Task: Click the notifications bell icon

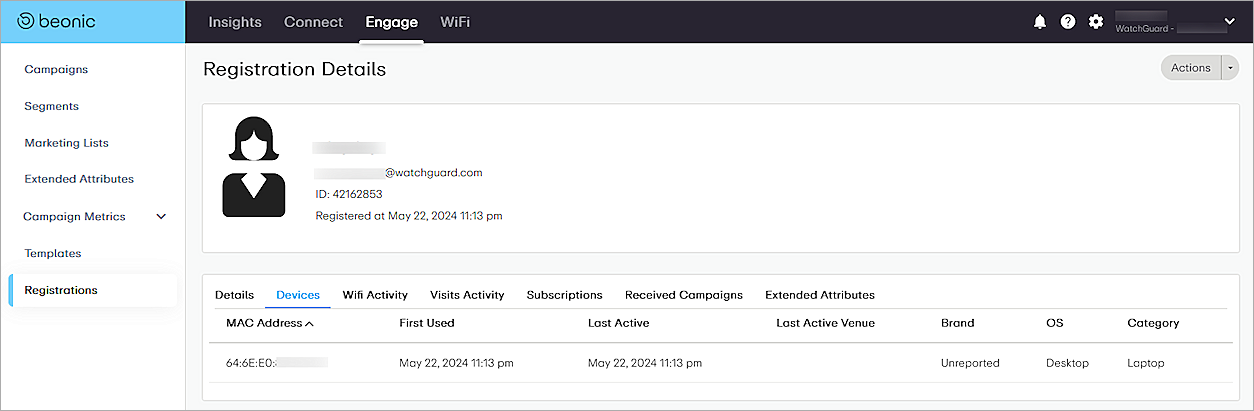Action: pyautogui.click(x=1039, y=22)
